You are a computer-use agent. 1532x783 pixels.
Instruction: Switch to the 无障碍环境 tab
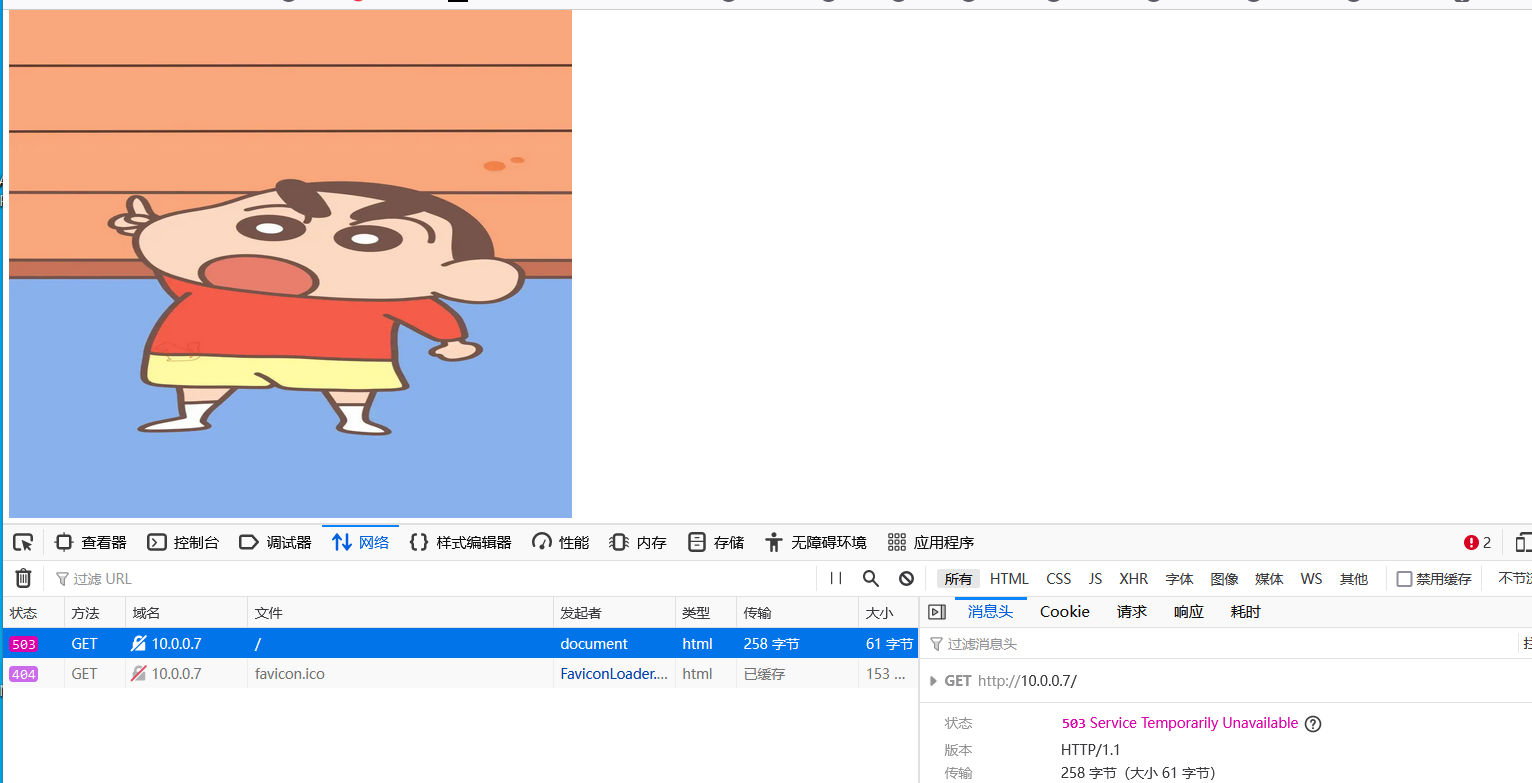pyautogui.click(x=815, y=542)
